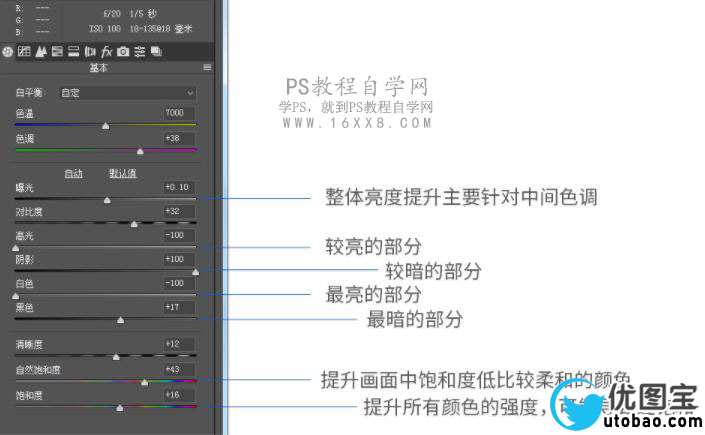Click the 白色 whites slider handle
The width and height of the screenshot is (705, 435).
[x=16, y=296]
